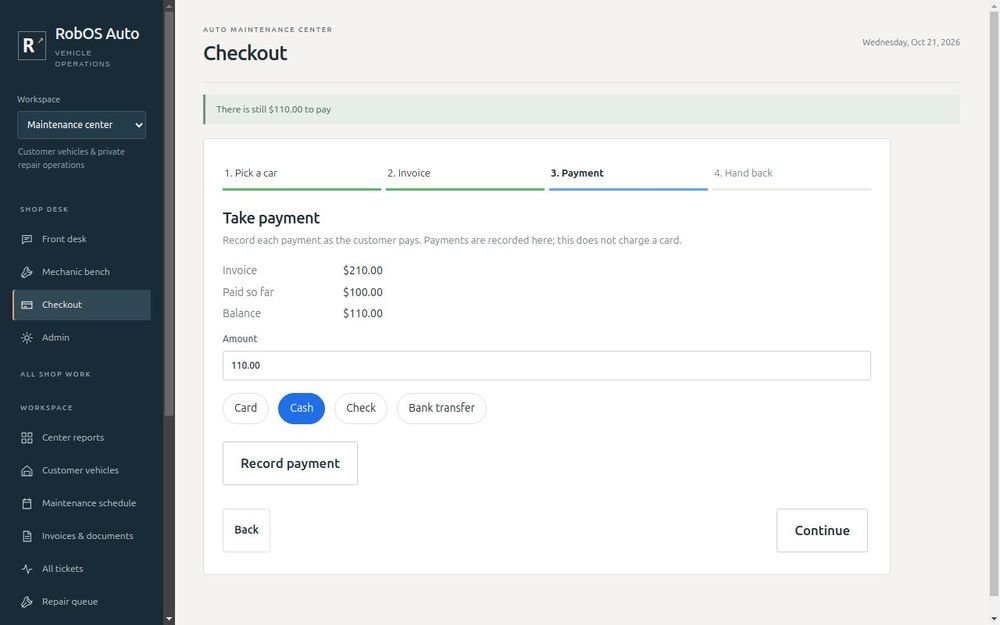
Task: Click the sidebar scrollbar down arrow
Action: [x=169, y=619]
